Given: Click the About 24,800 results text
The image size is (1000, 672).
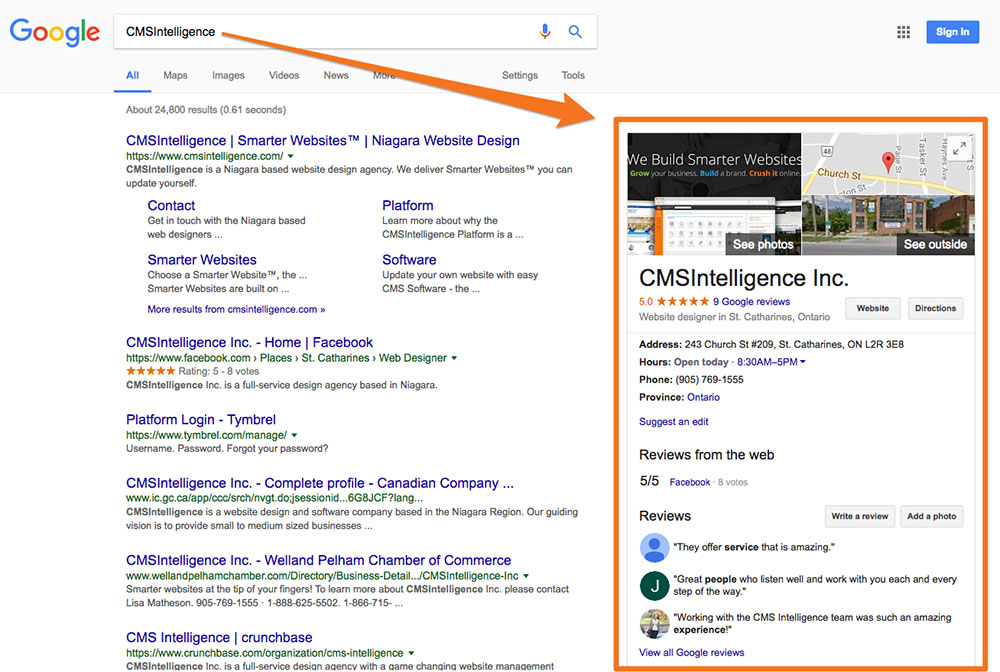Looking at the screenshot, I should 205,110.
